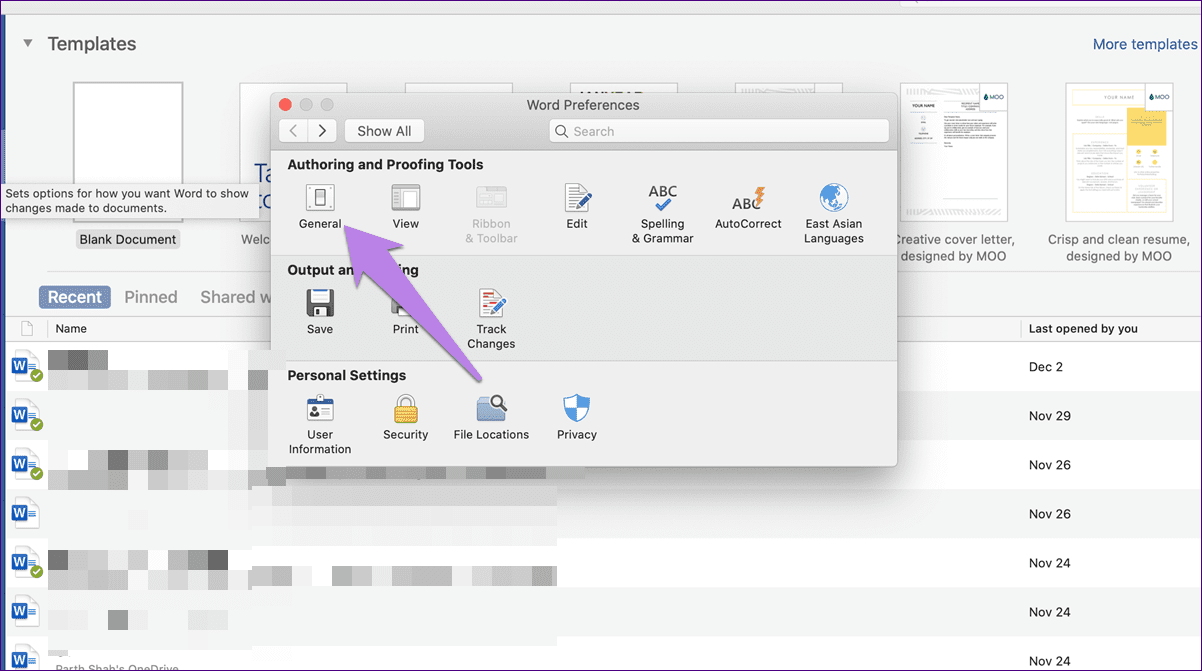The image size is (1202, 671).
Task: Open Edit preferences pane
Action: 577,207
